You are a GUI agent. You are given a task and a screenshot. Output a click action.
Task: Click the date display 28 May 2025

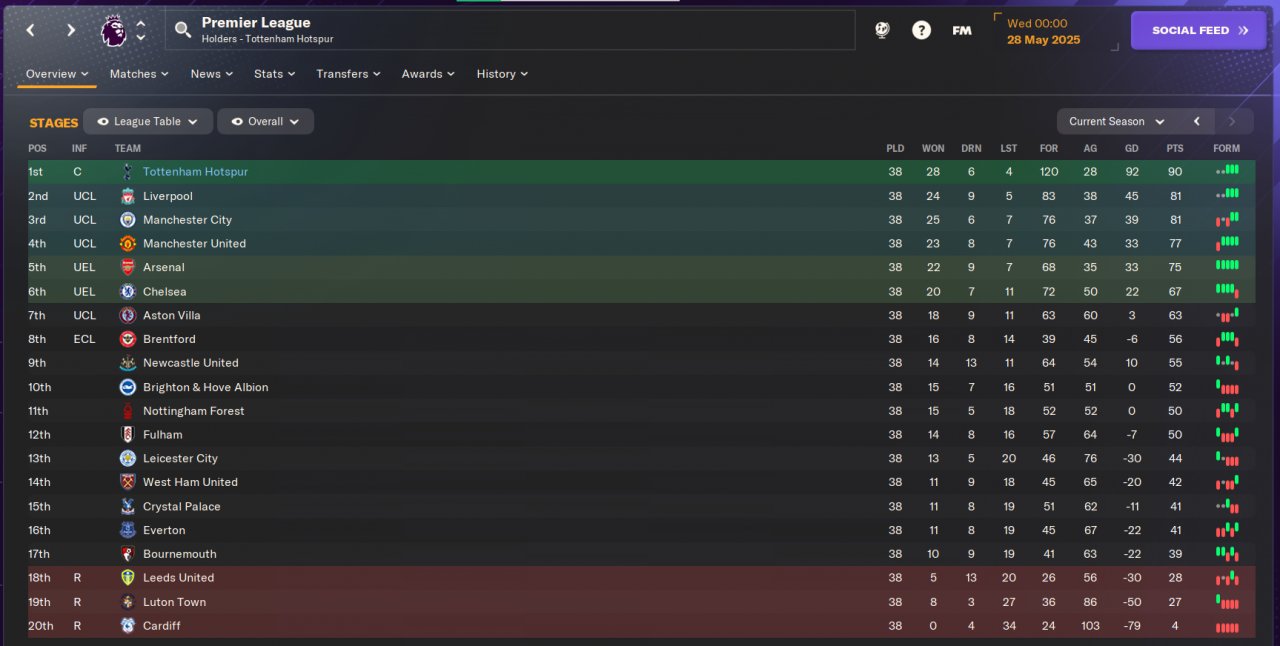pos(1043,40)
